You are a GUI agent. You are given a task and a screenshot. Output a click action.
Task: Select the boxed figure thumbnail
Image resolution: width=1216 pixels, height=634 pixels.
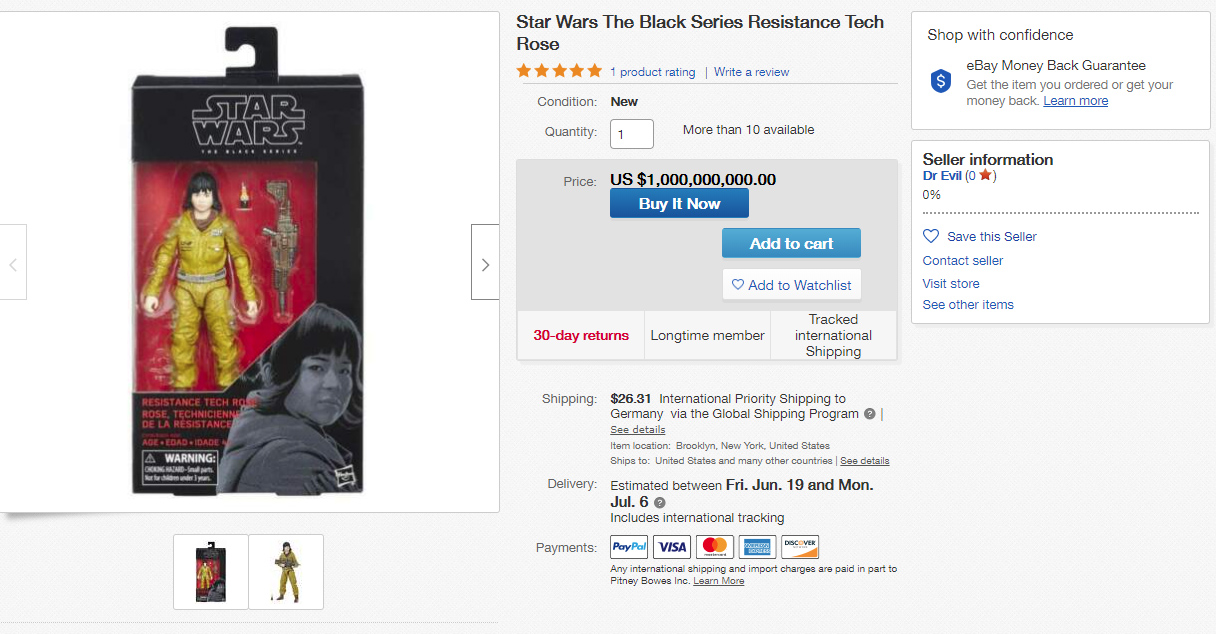(x=210, y=572)
